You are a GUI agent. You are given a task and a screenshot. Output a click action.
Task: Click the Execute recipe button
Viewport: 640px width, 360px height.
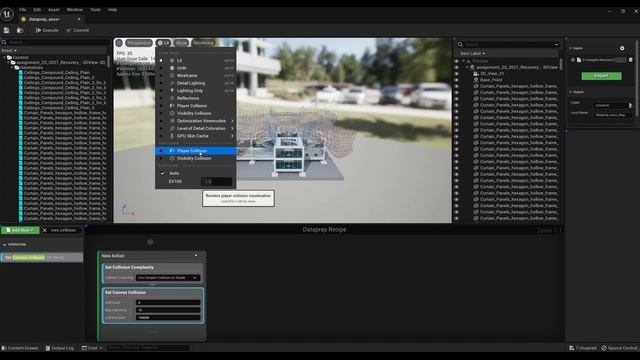pyautogui.click(x=47, y=30)
